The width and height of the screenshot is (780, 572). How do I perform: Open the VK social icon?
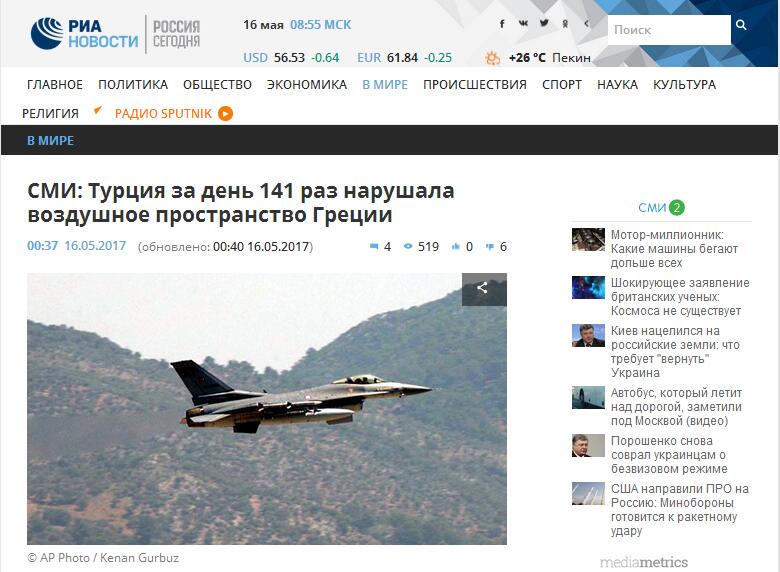click(x=523, y=23)
